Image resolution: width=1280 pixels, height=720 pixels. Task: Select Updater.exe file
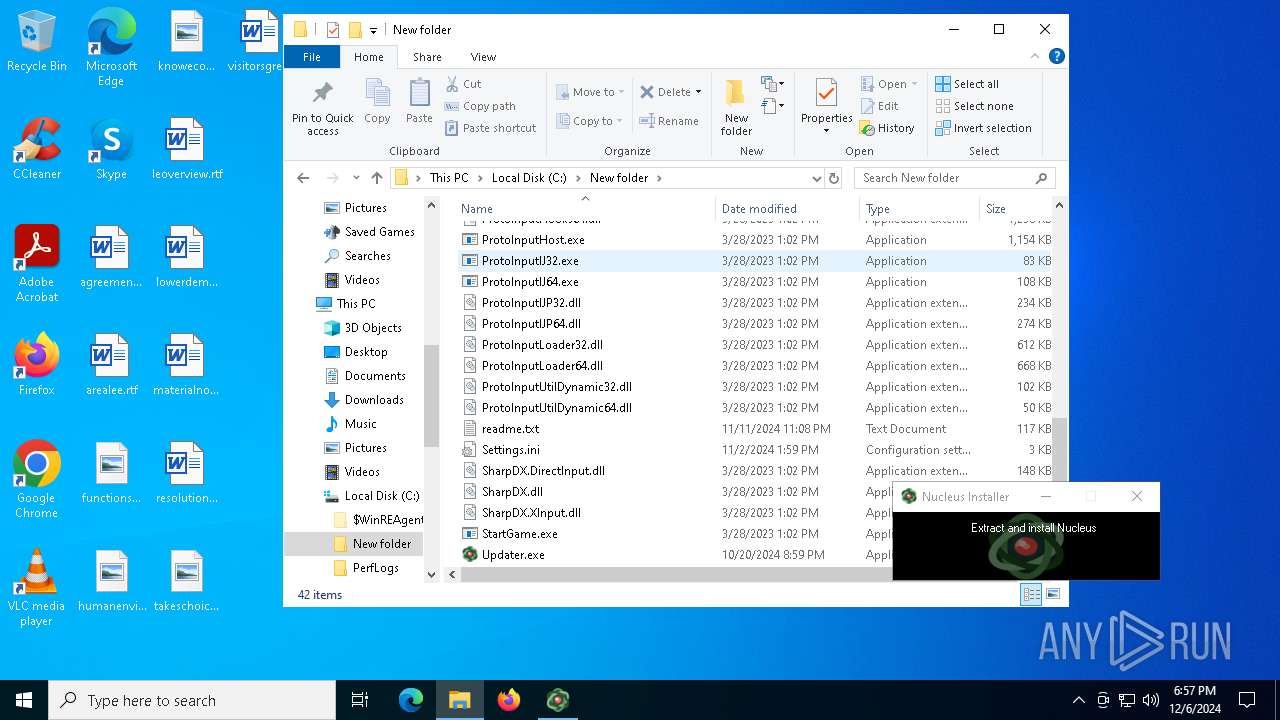tap(513, 555)
